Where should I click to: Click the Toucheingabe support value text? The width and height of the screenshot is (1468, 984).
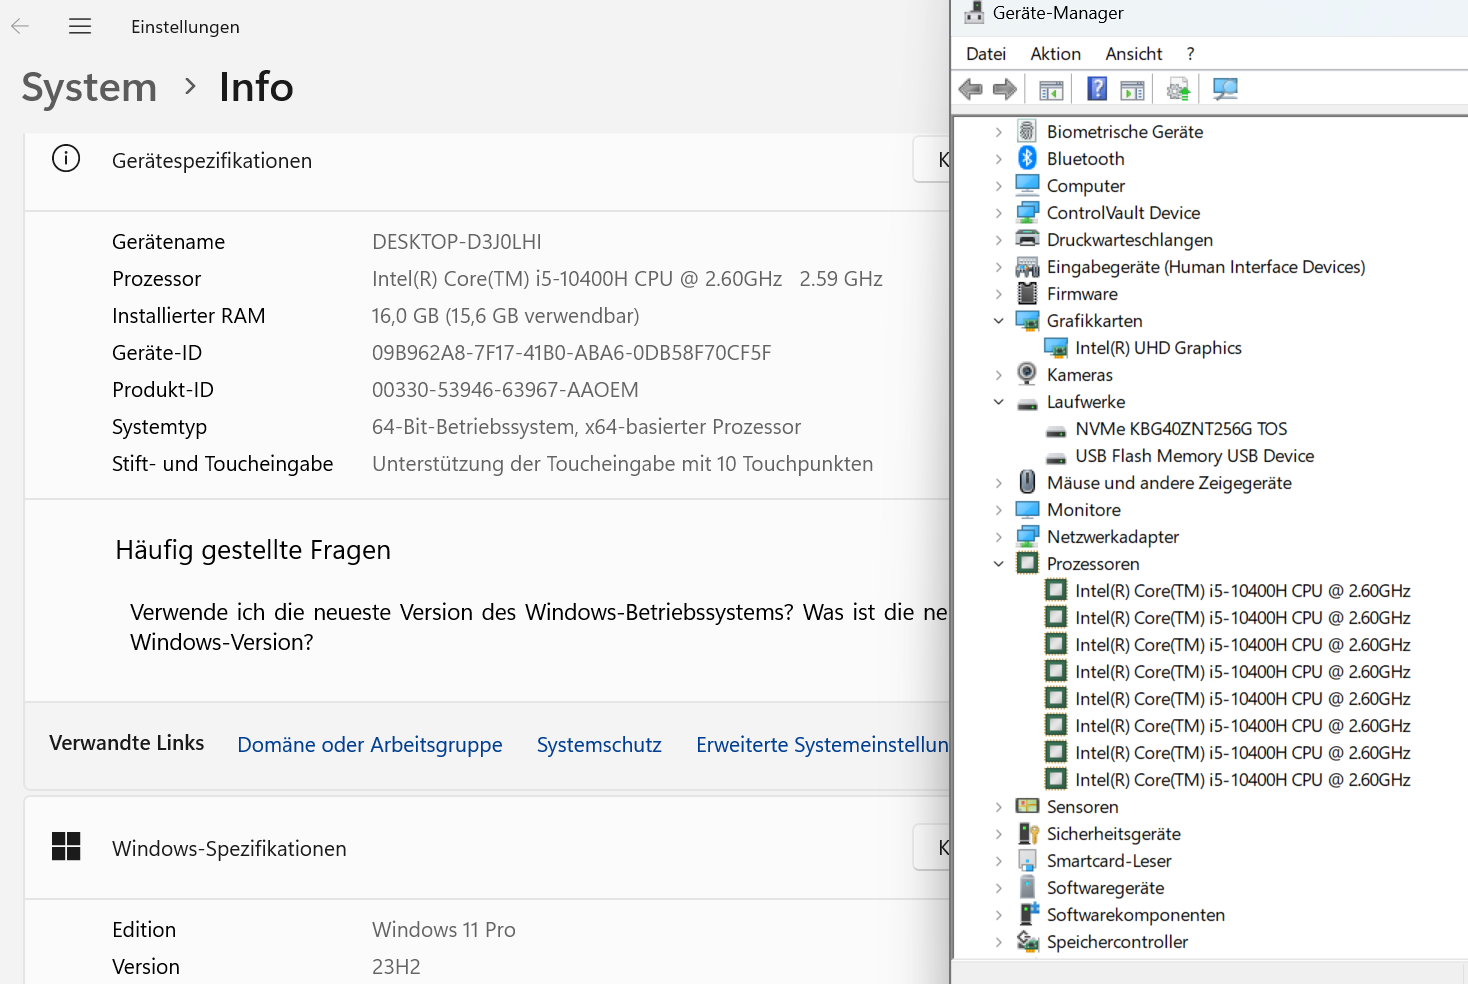tap(623, 464)
